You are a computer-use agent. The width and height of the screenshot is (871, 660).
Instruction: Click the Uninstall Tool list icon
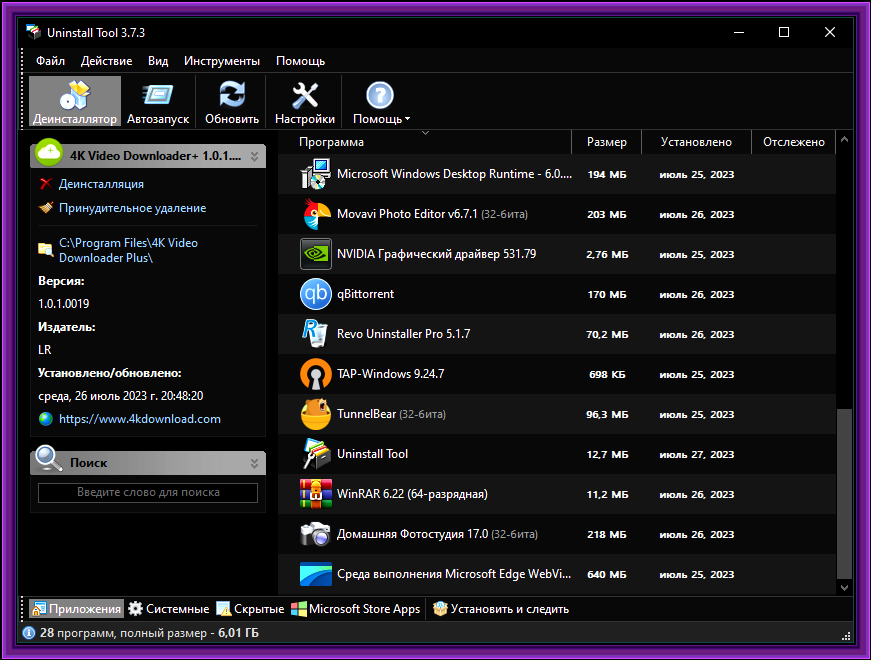[x=316, y=454]
